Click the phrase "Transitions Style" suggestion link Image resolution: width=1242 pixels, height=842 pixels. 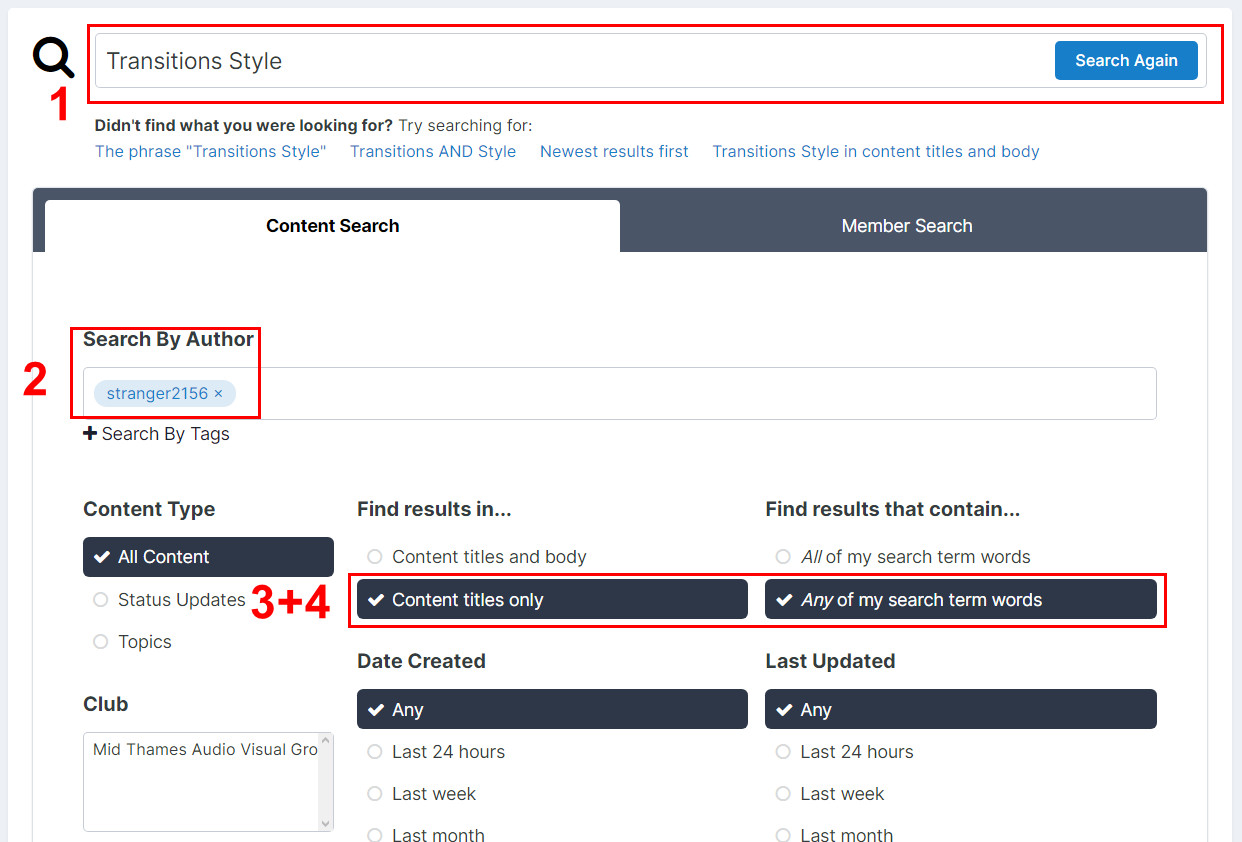(210, 152)
